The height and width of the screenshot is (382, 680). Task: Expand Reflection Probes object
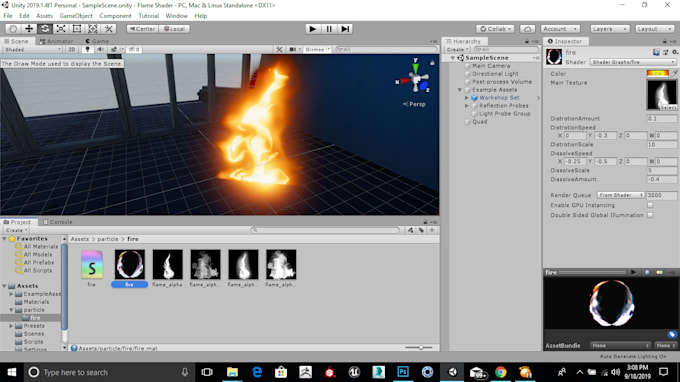click(x=467, y=106)
